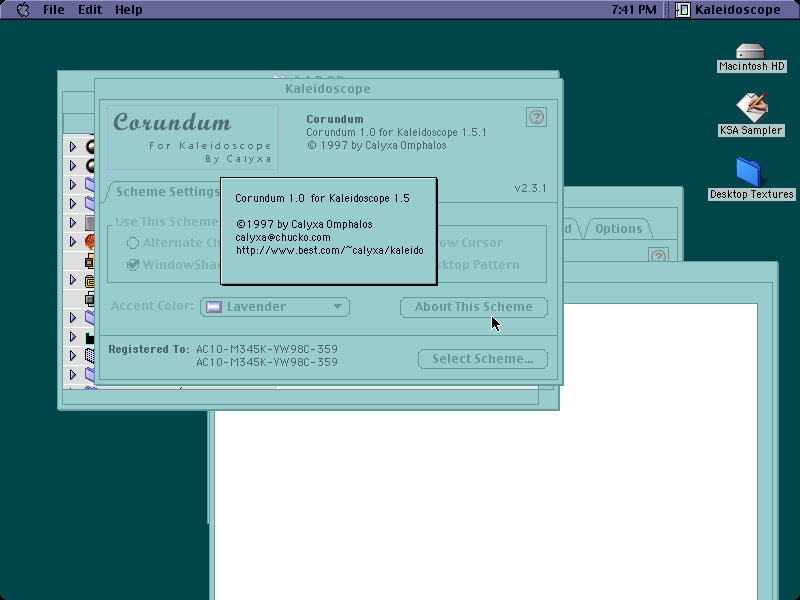Toggle the WindowShade checkbox

(133, 265)
